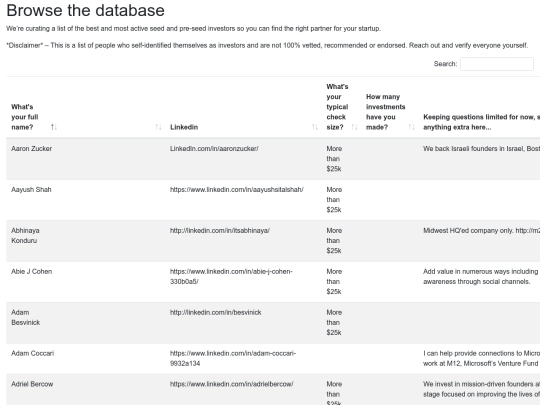Viewport: 540px width, 405px height.
Task: Click the Linkedin column header
Action: (184, 127)
